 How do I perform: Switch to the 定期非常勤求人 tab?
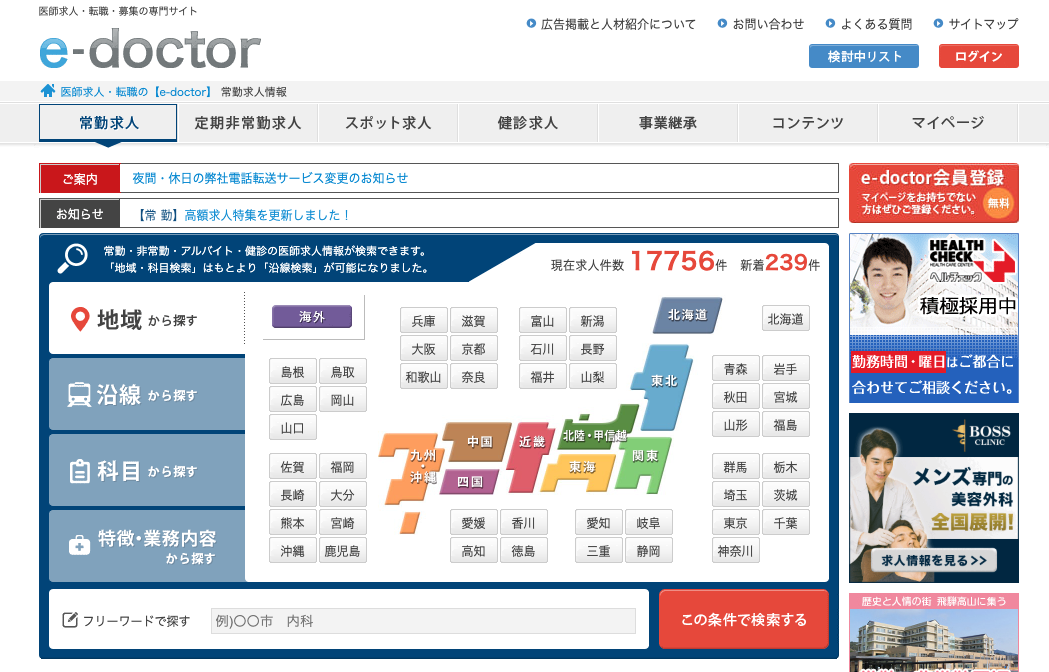pos(249,122)
